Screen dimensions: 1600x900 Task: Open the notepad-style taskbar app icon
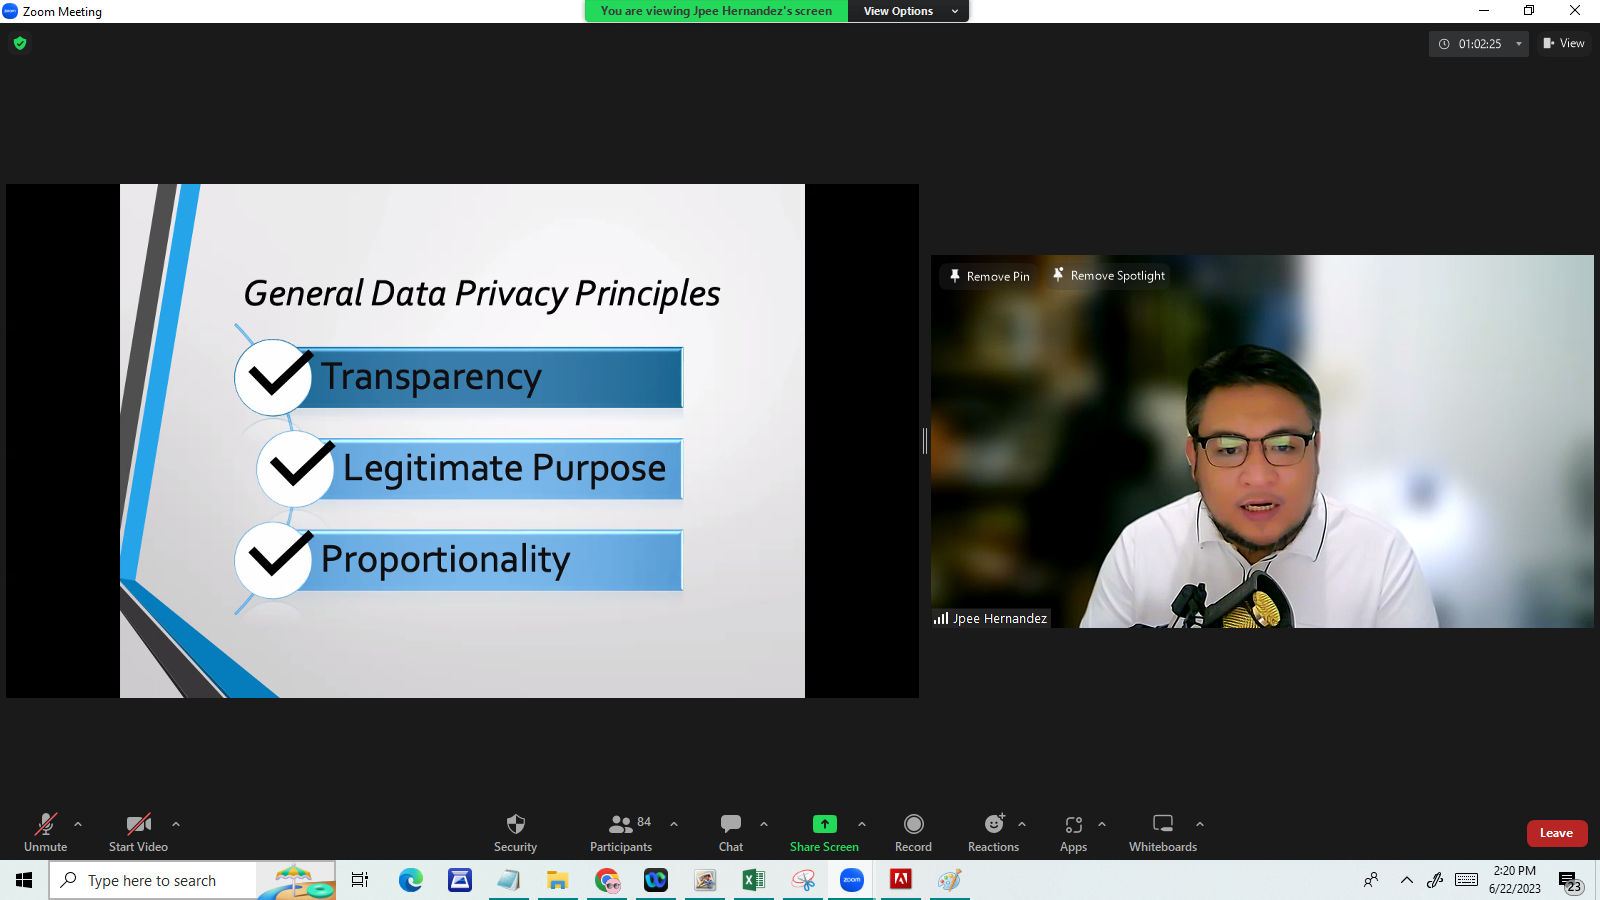(508, 880)
